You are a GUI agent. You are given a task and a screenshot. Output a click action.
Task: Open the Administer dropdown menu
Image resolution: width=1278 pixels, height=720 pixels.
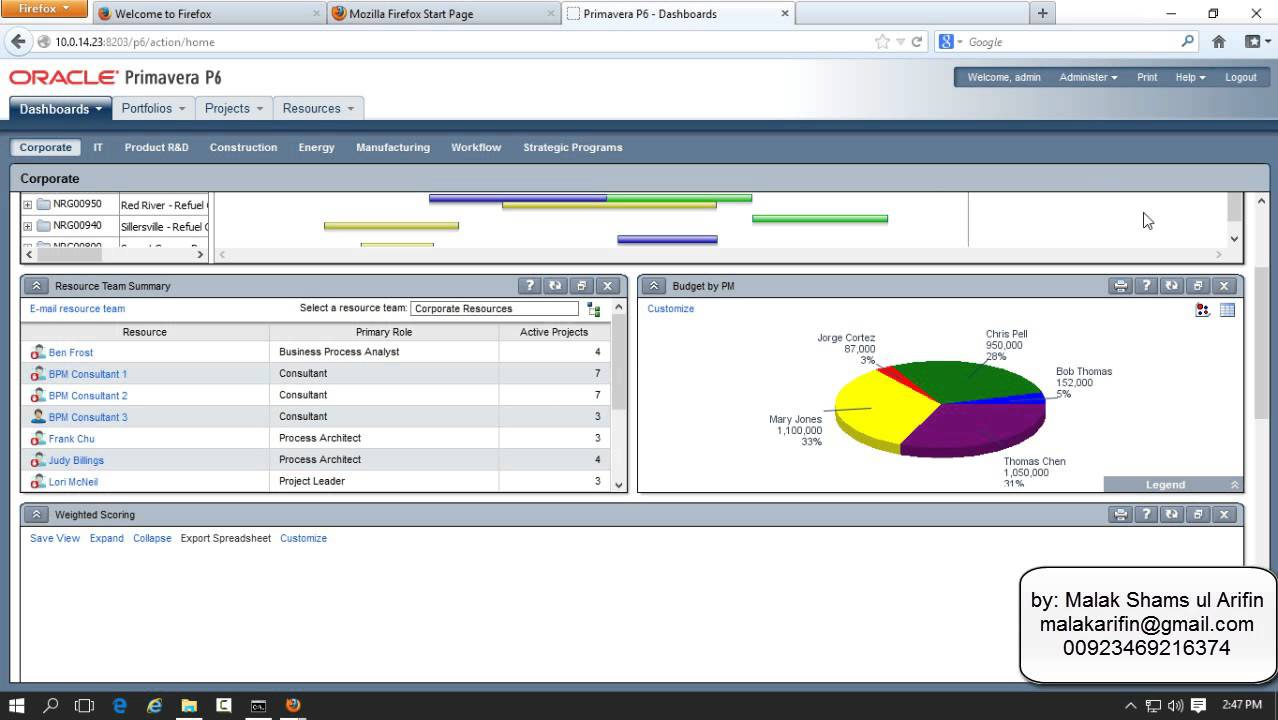coord(1088,77)
